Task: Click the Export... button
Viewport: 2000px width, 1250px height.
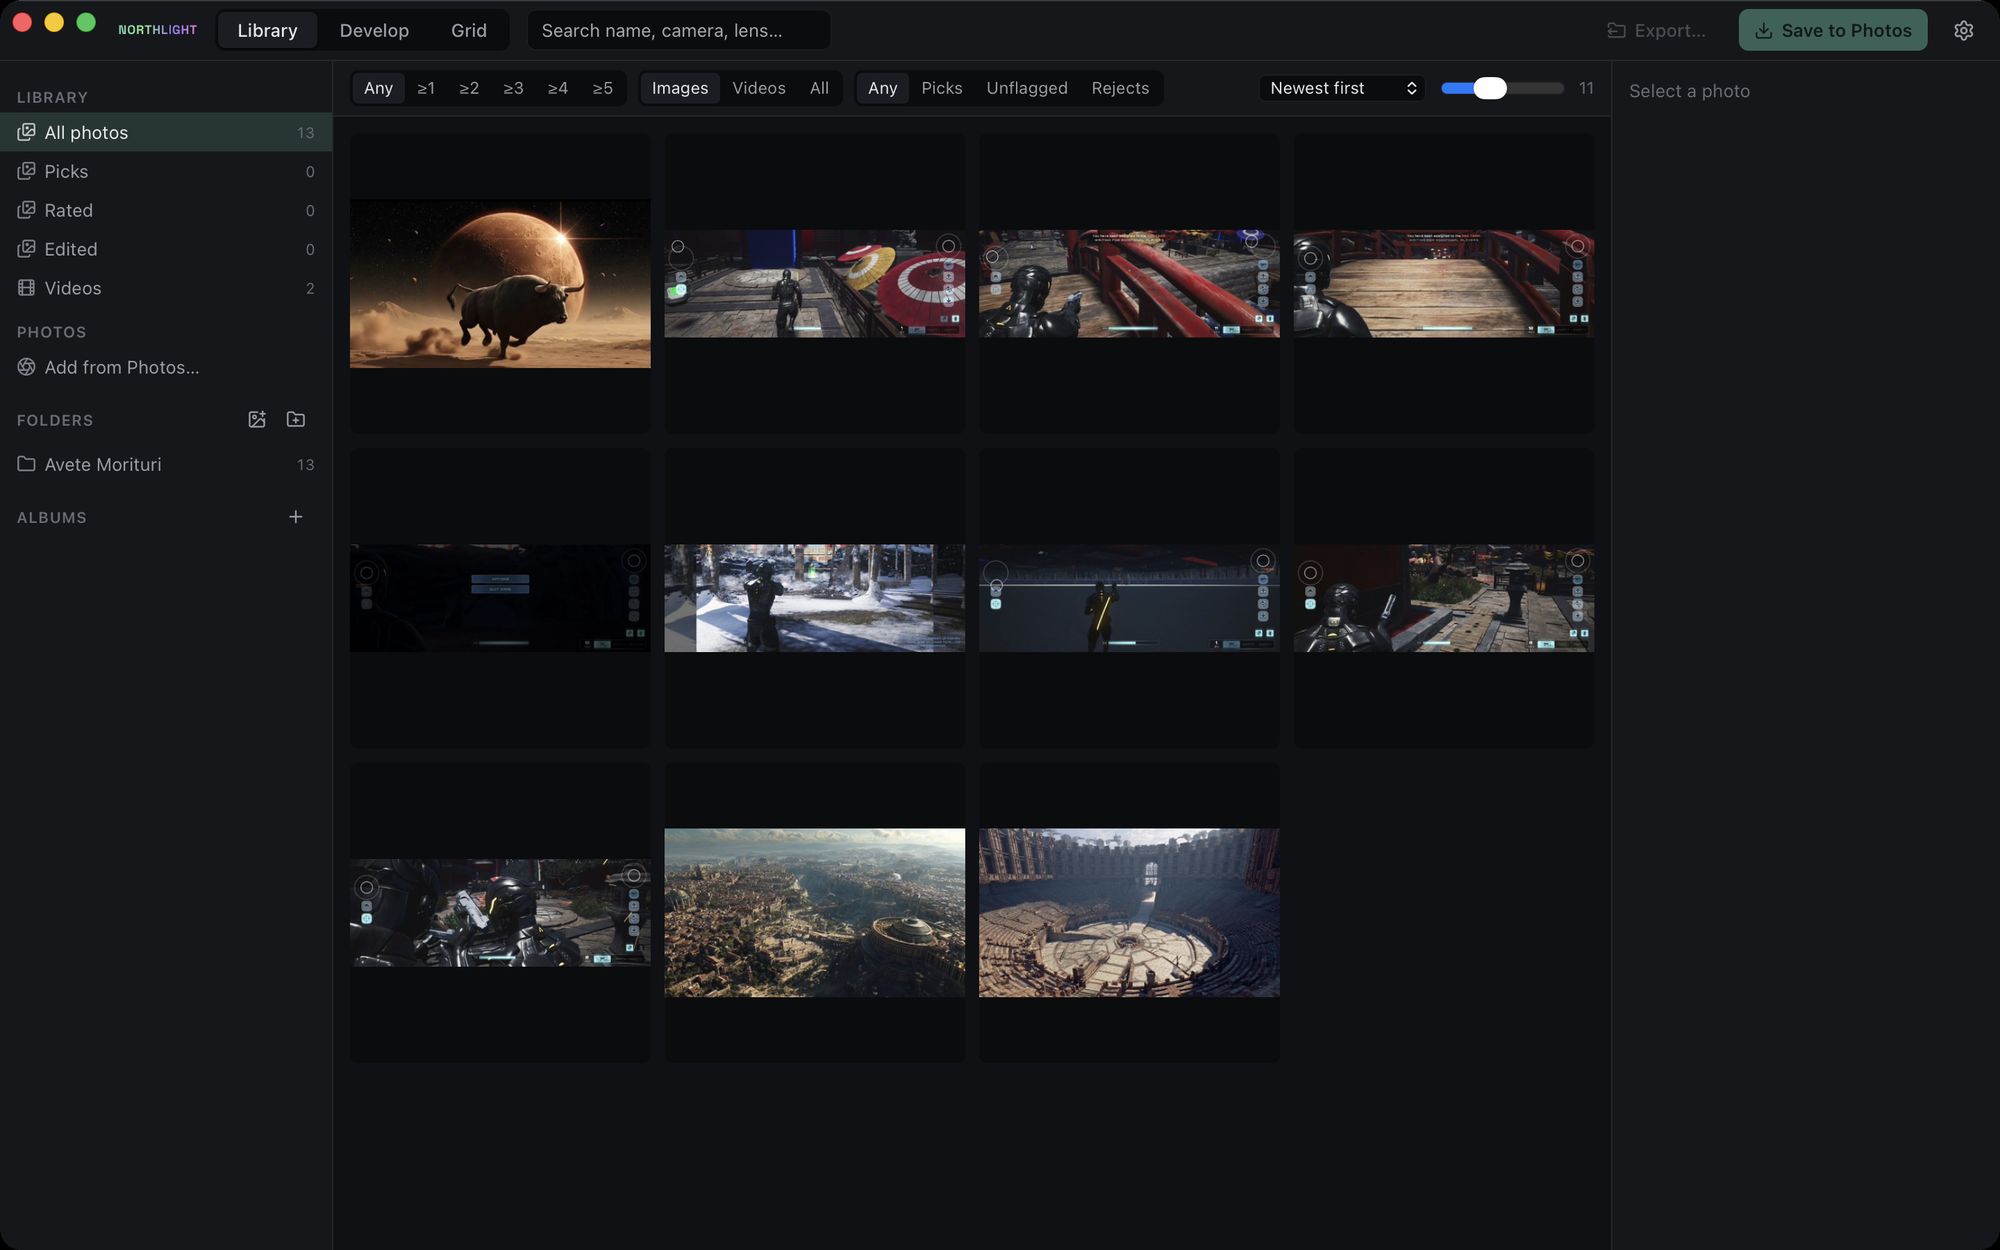Action: (1656, 31)
